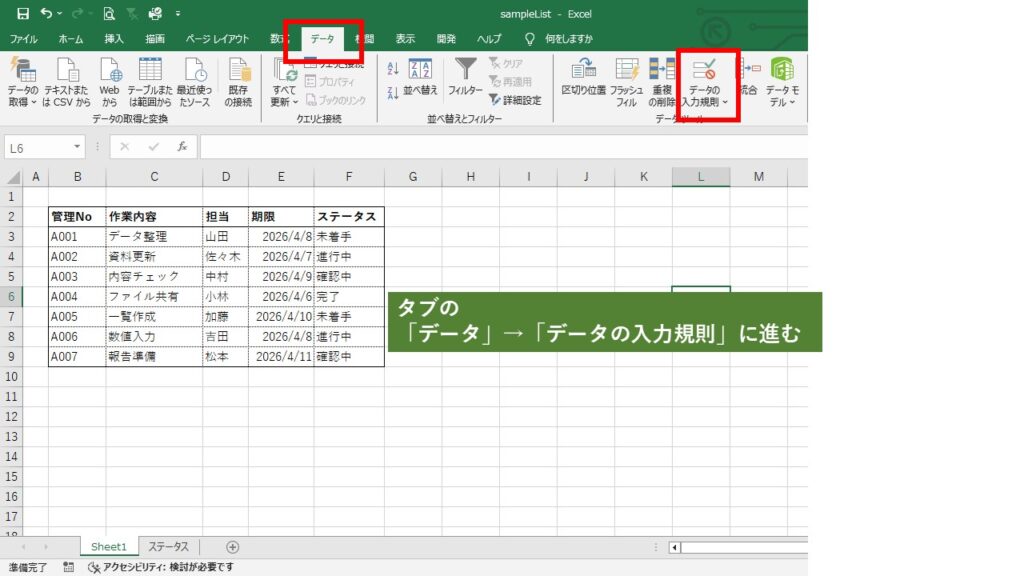This screenshot has width=1024, height=576.
Task: Open Text to Columns (区切り位置) tool
Action: (583, 70)
